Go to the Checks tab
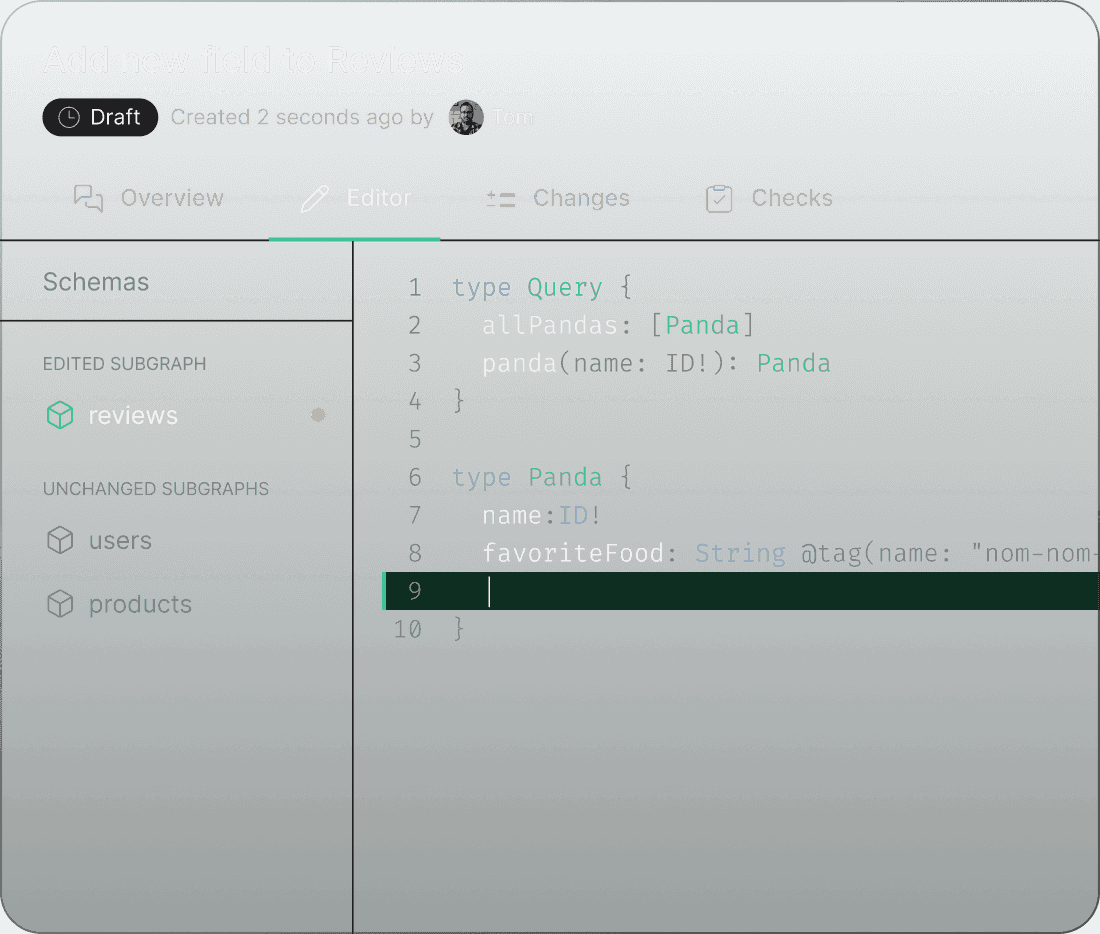1100x934 pixels. [791, 198]
